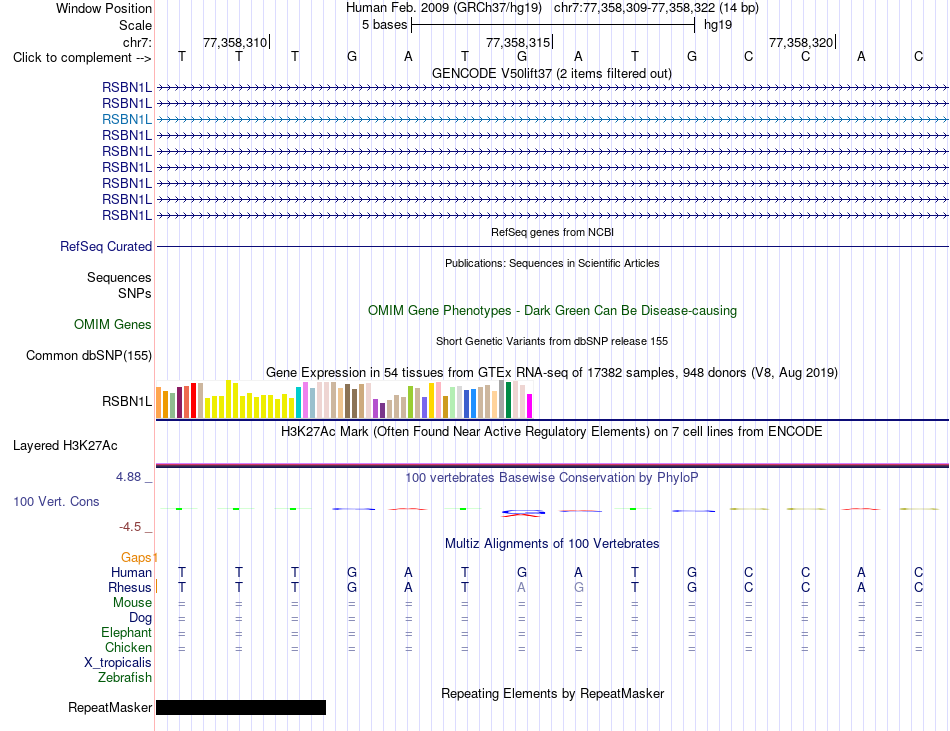
Task: Click the Sequences label of the Publications track
Action: point(119,277)
